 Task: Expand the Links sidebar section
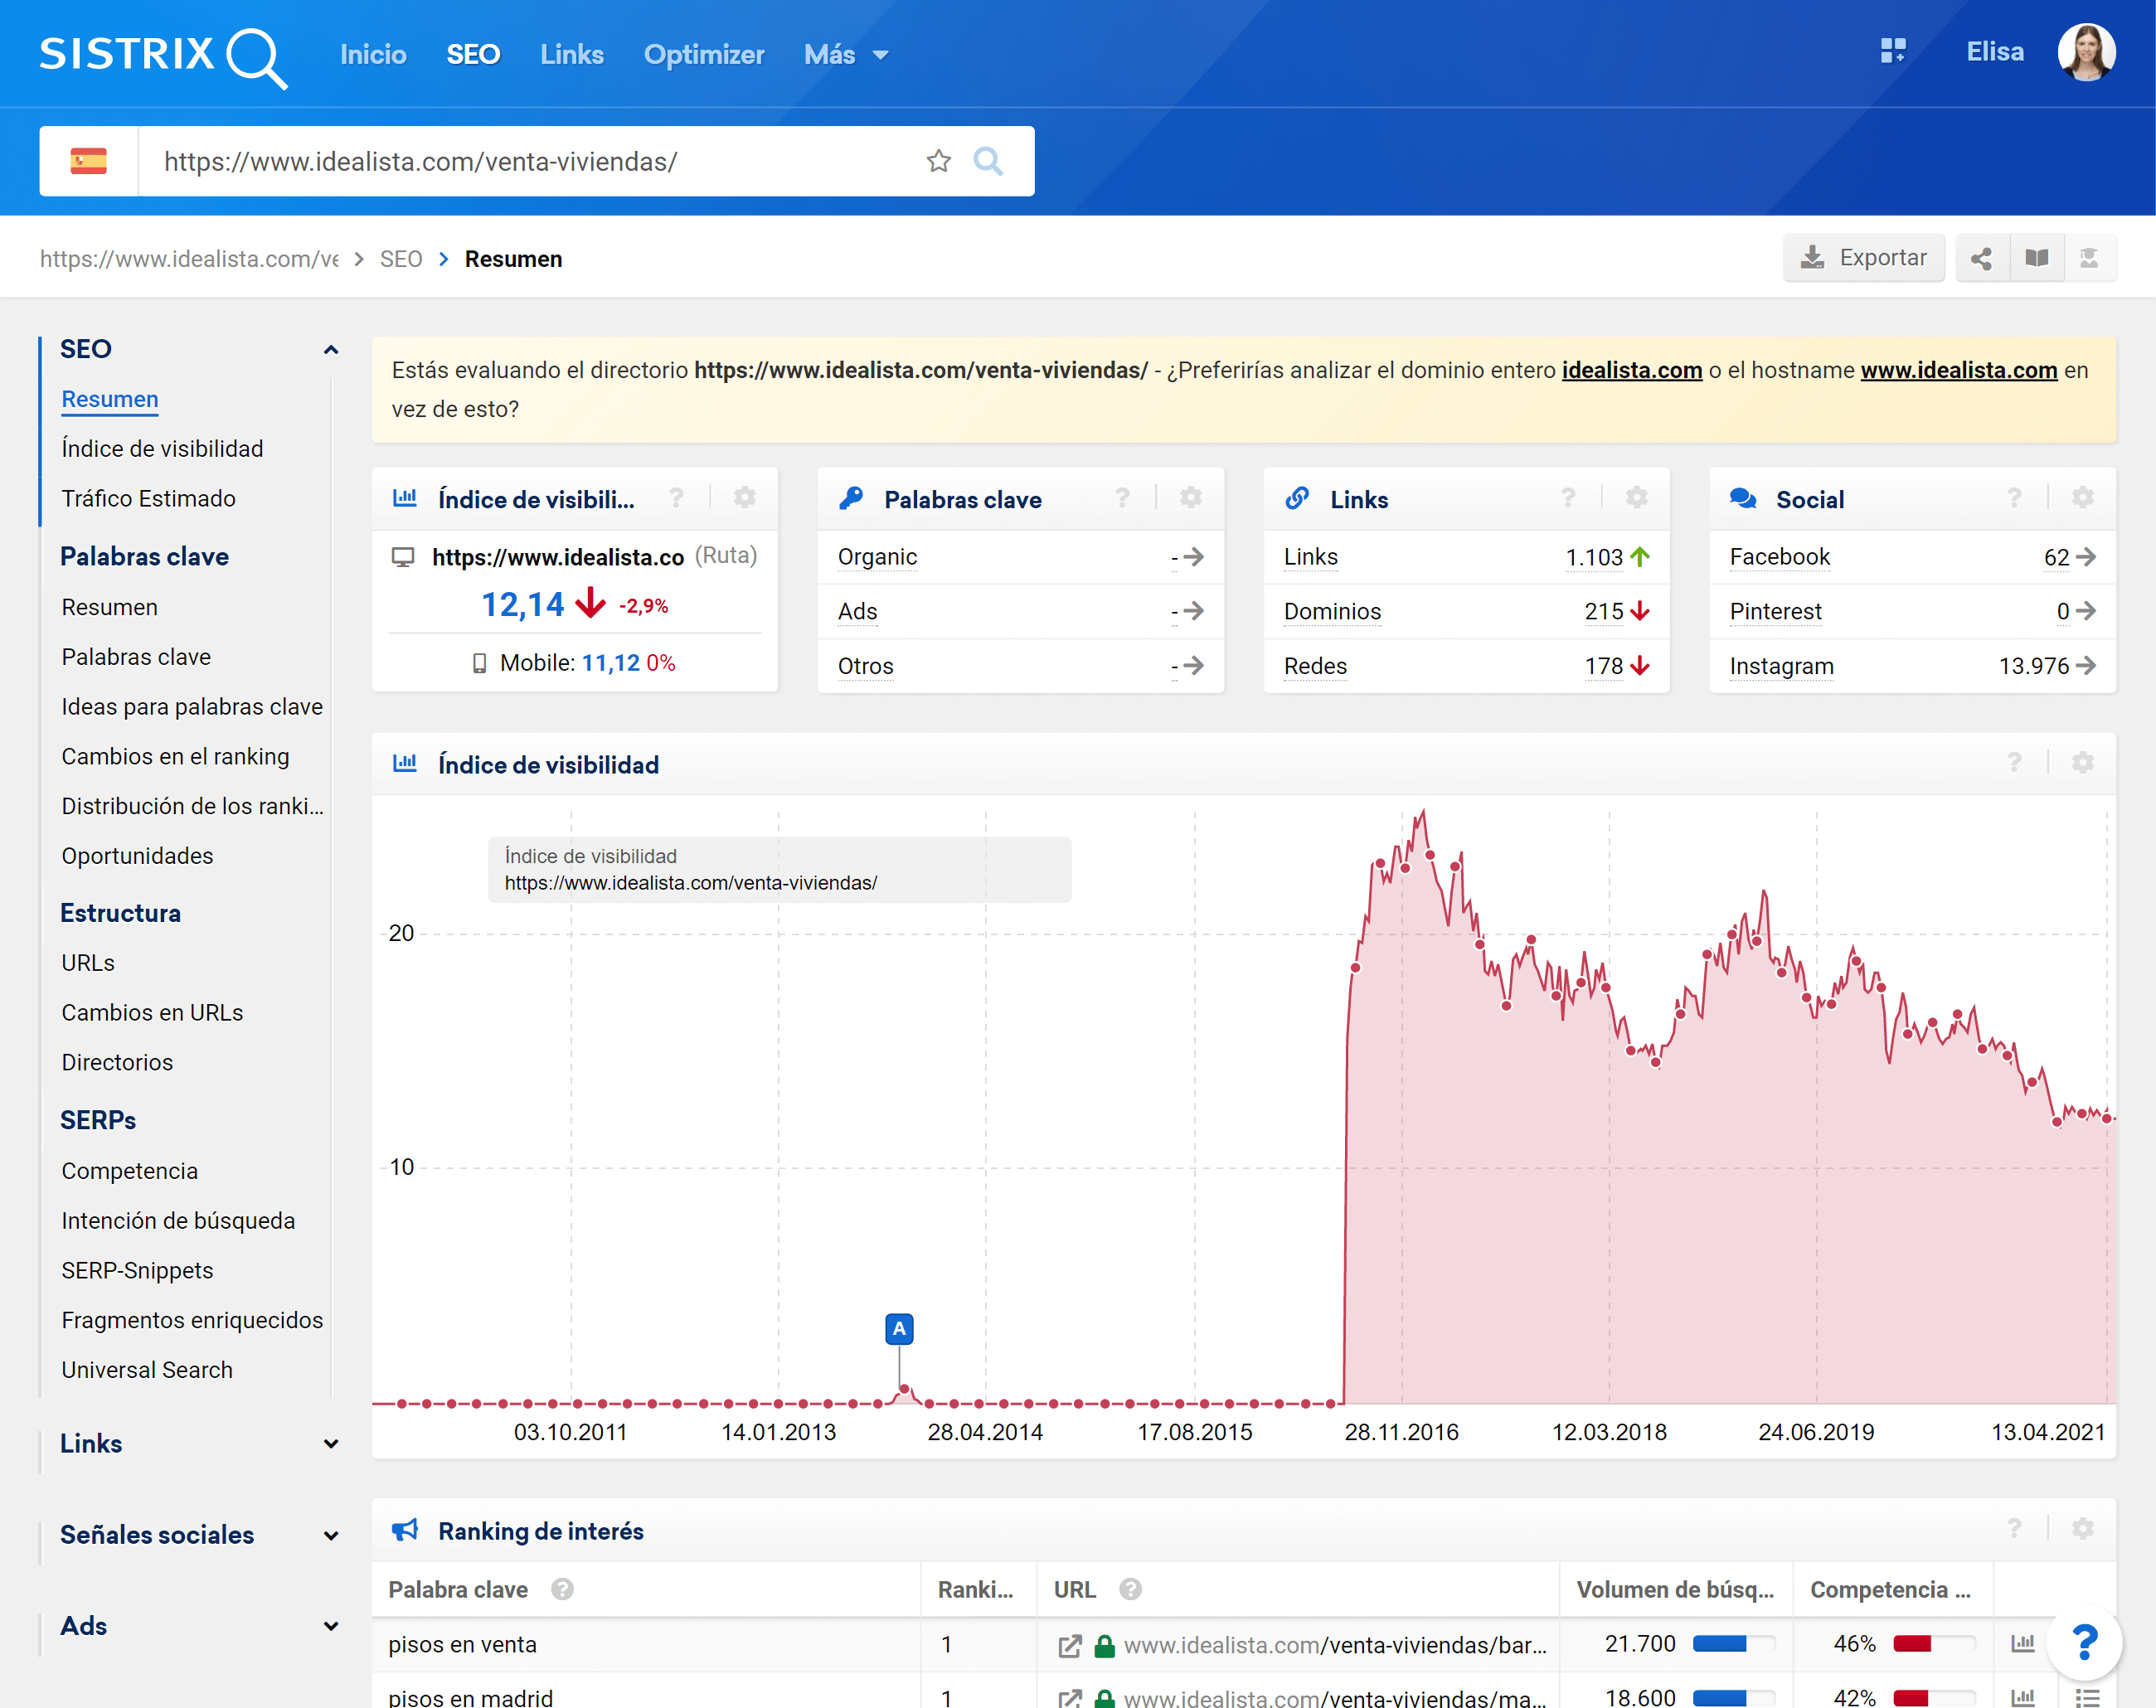tap(330, 1444)
